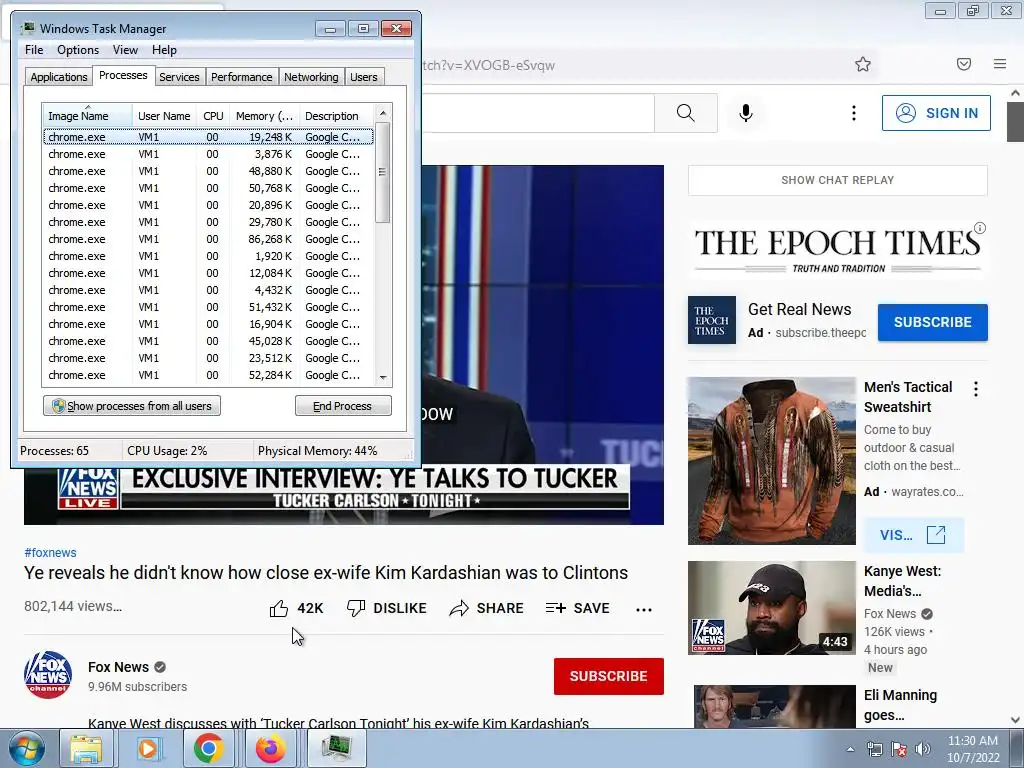Click YouTube search input field
This screenshot has width=1024, height=768.
tap(537, 113)
